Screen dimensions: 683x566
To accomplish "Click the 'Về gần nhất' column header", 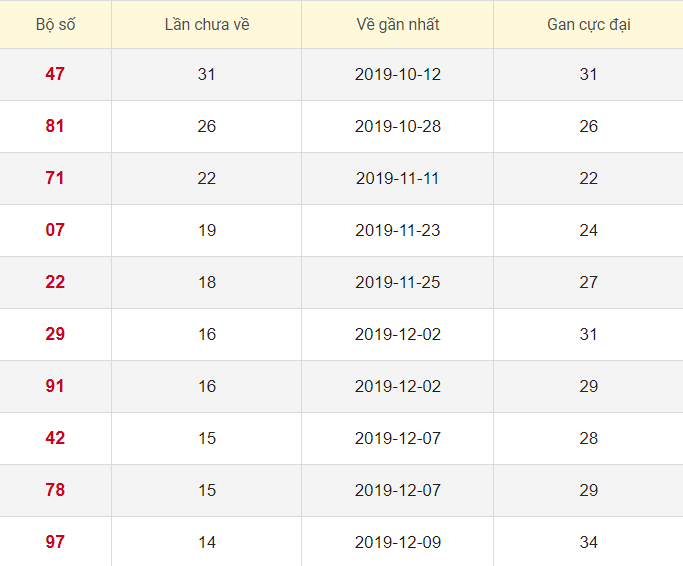I will (397, 25).
